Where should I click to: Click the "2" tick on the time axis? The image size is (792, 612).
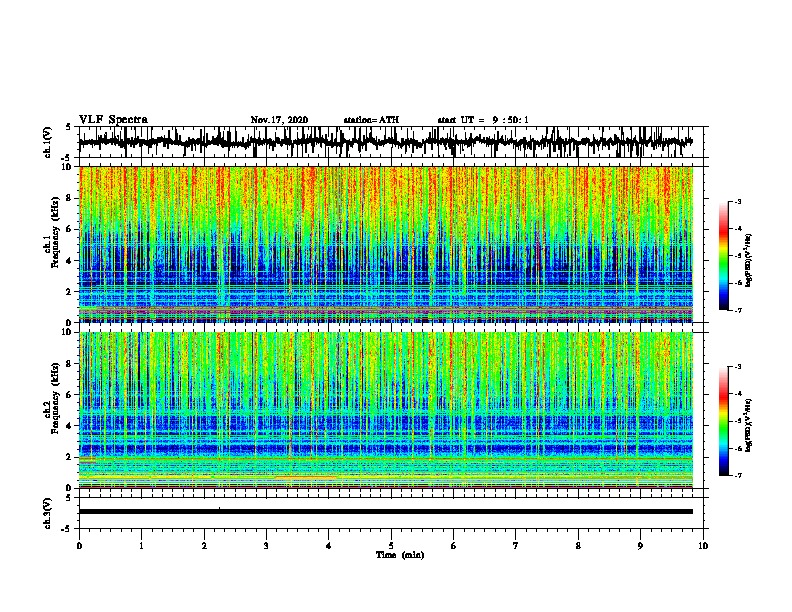coord(204,546)
